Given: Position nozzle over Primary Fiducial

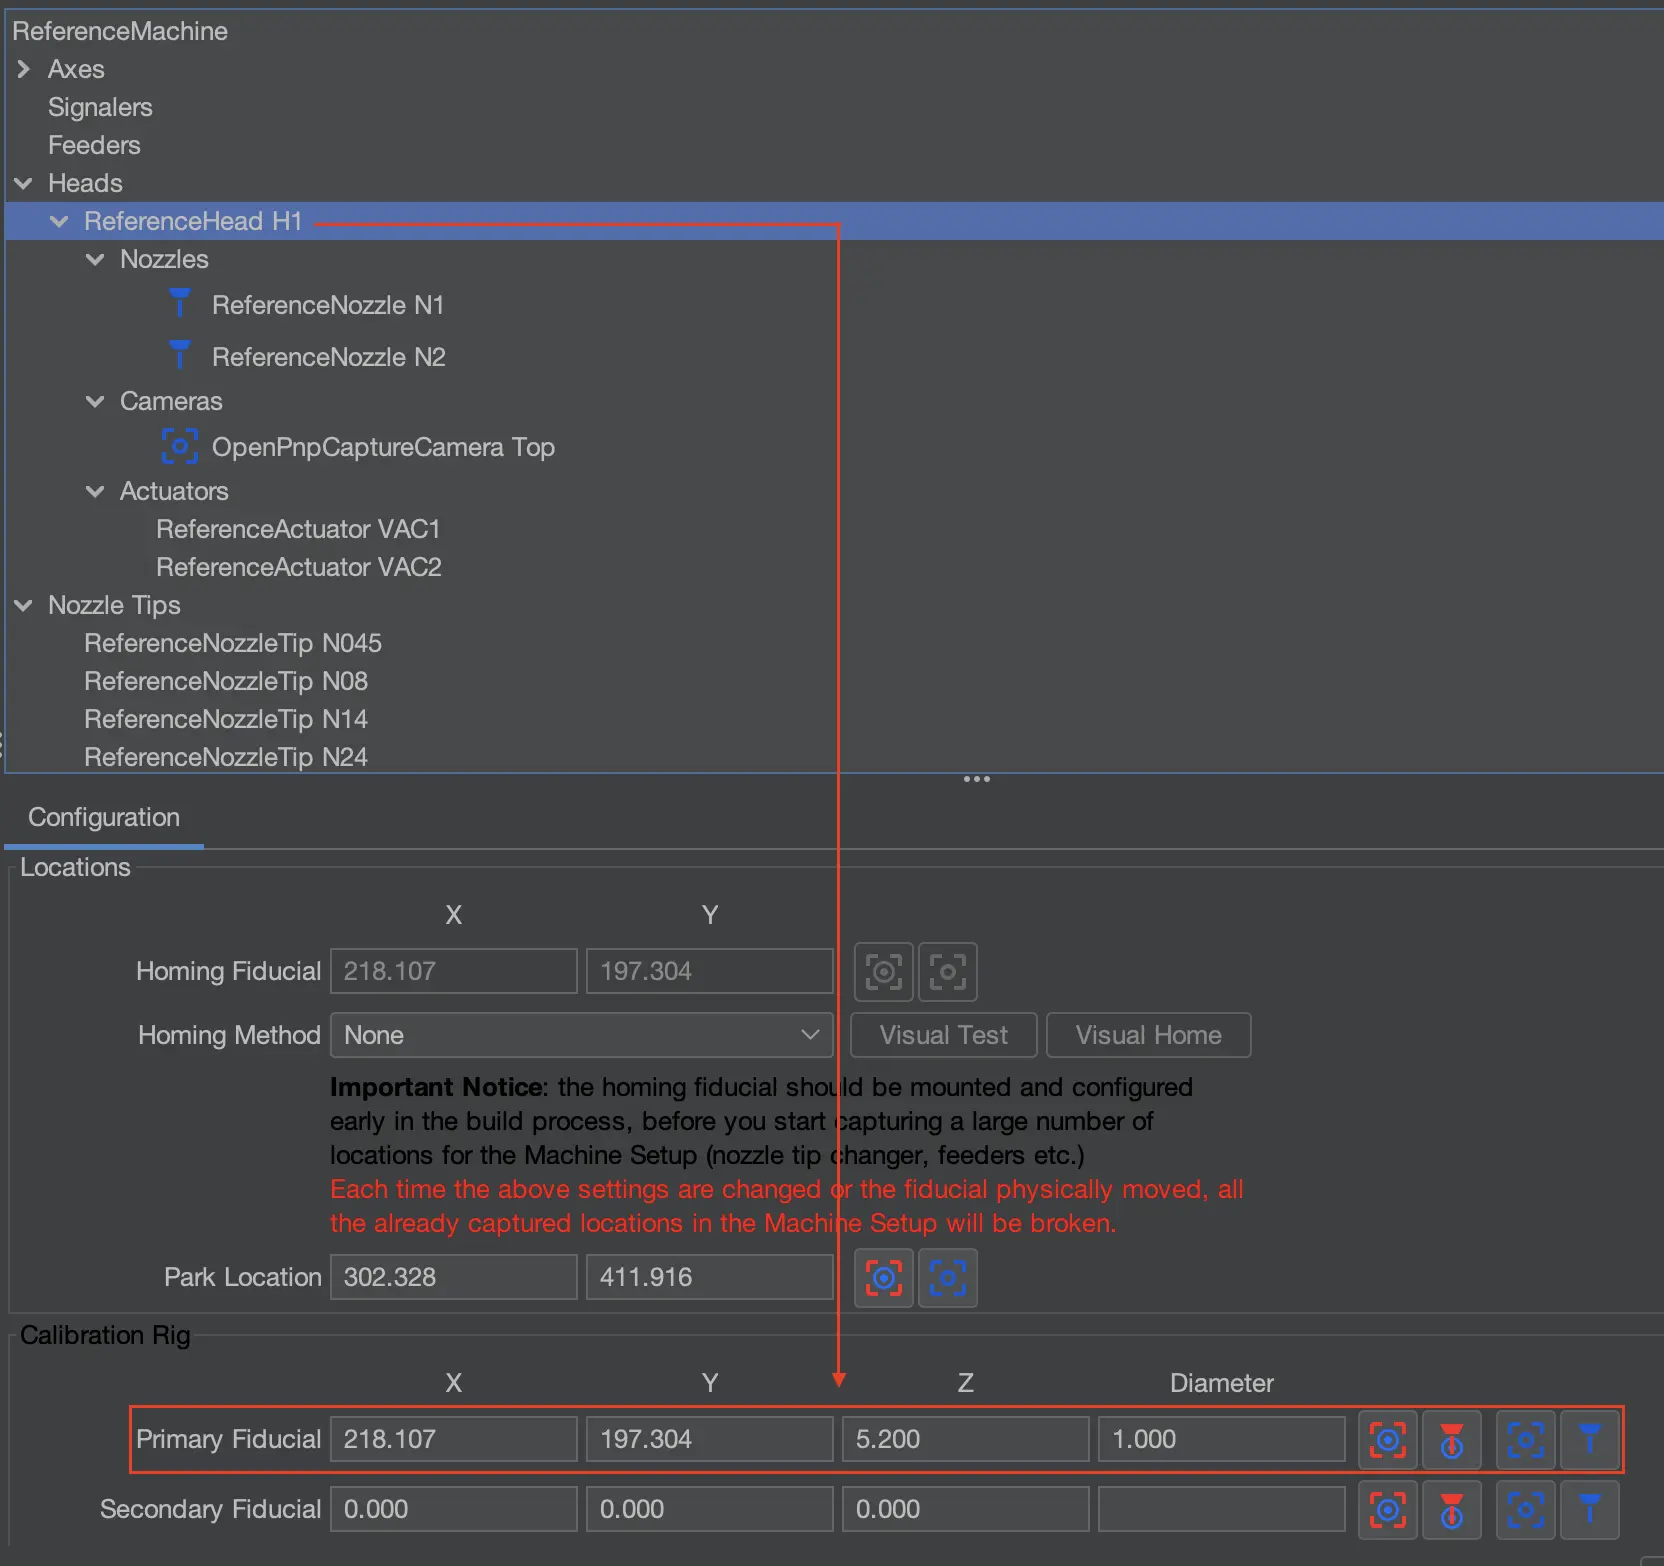Looking at the screenshot, I should (x=1589, y=1440).
